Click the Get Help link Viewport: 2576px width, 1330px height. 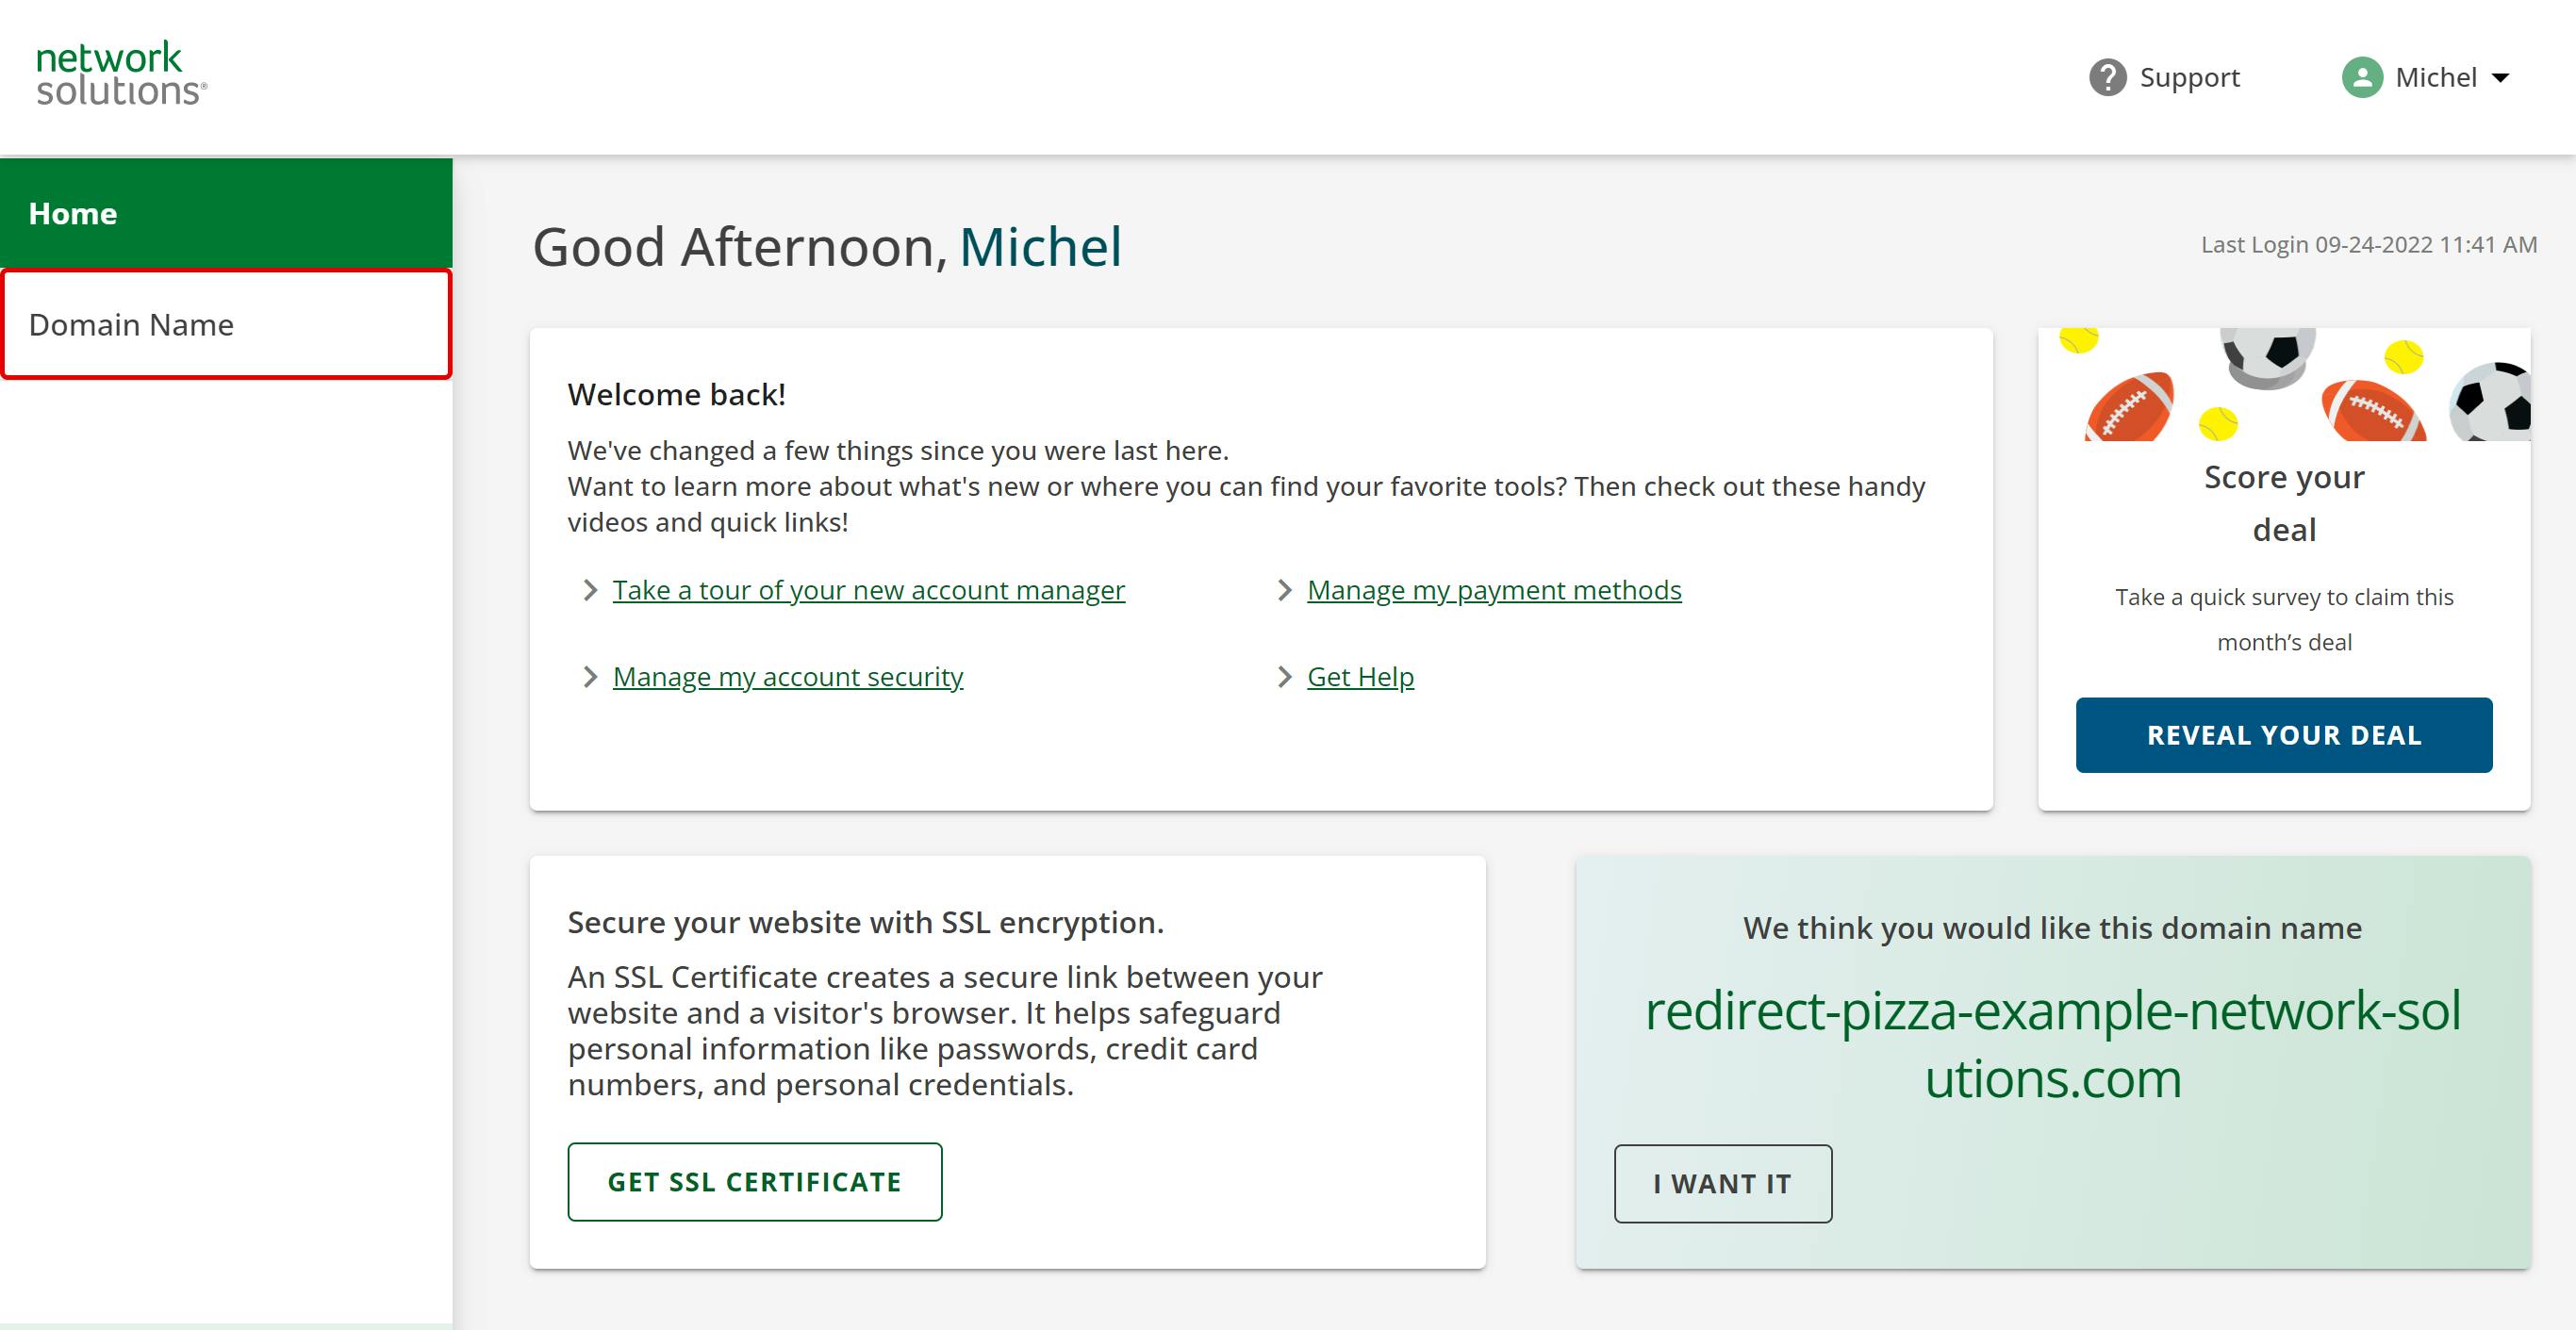pos(1360,677)
